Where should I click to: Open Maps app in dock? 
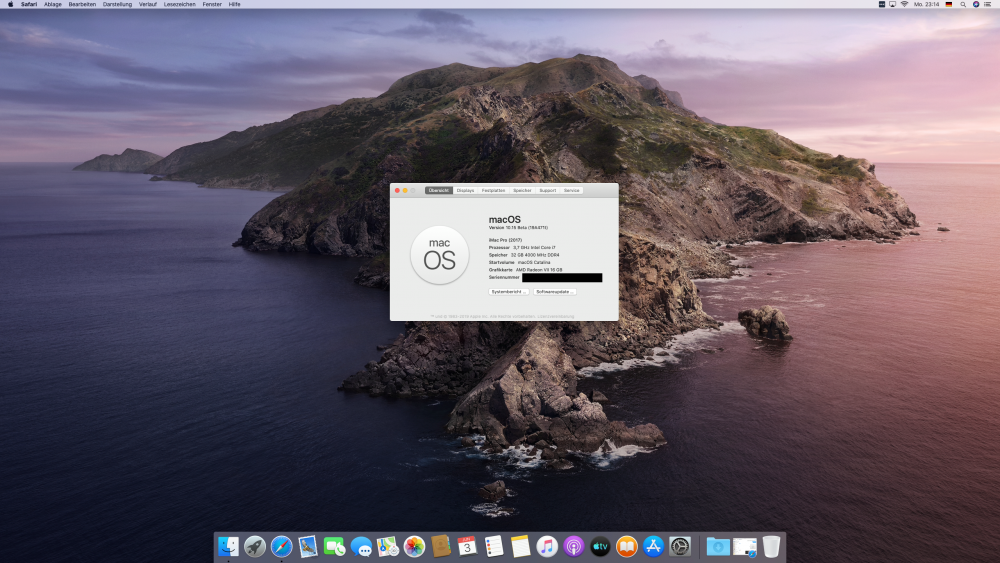(388, 546)
